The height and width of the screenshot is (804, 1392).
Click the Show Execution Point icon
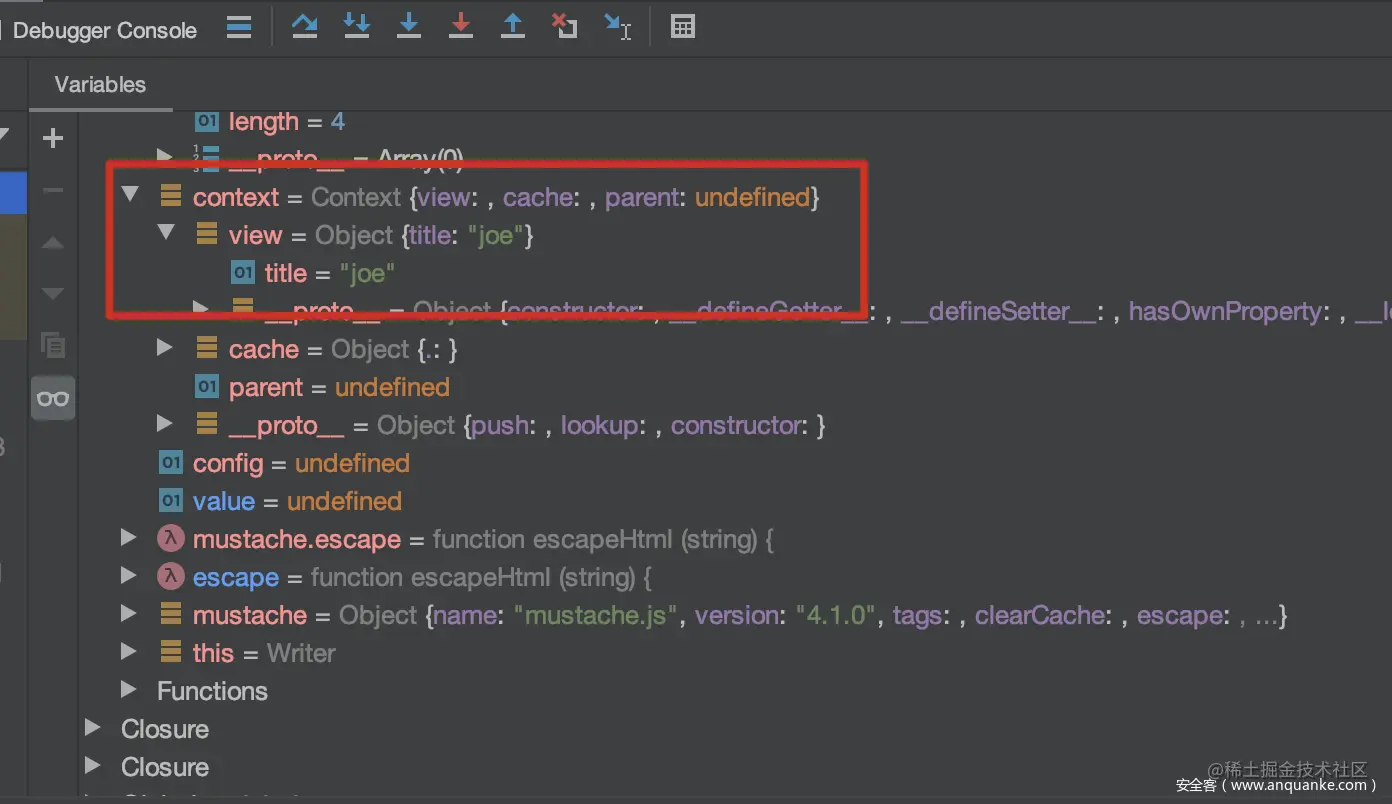pyautogui.click(x=239, y=26)
